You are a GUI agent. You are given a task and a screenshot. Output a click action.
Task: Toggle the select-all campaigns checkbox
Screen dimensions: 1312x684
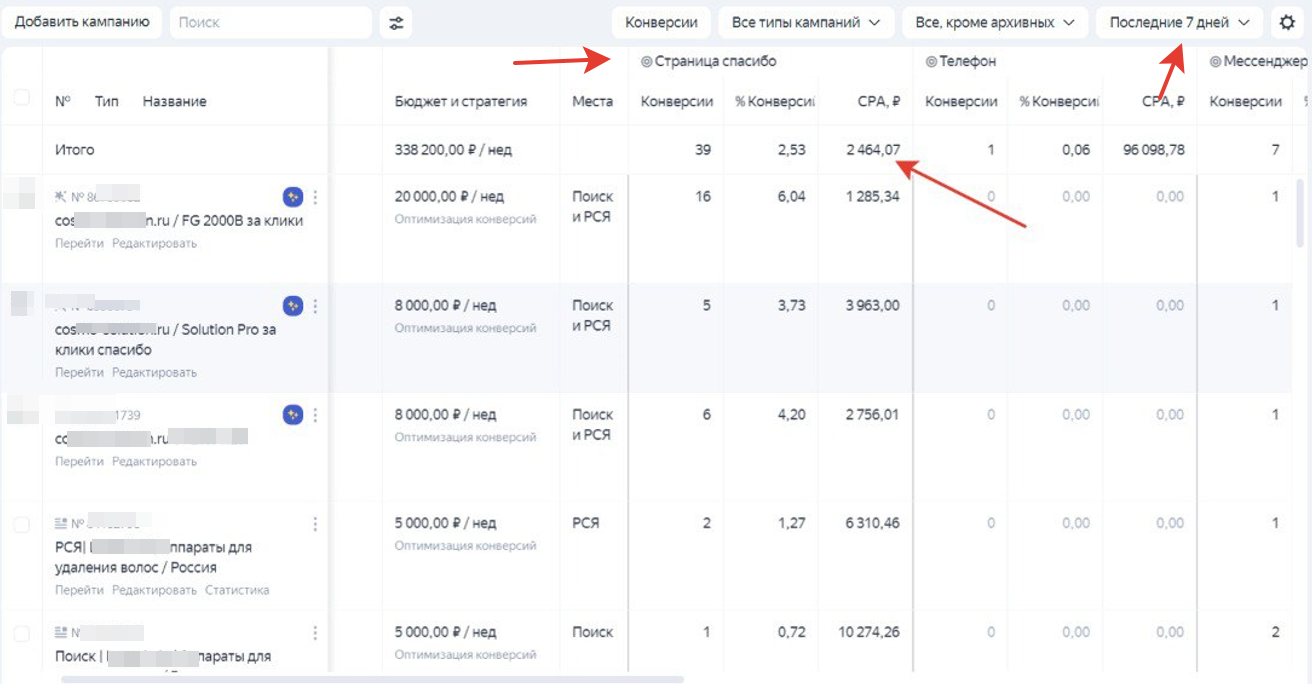coord(21,97)
